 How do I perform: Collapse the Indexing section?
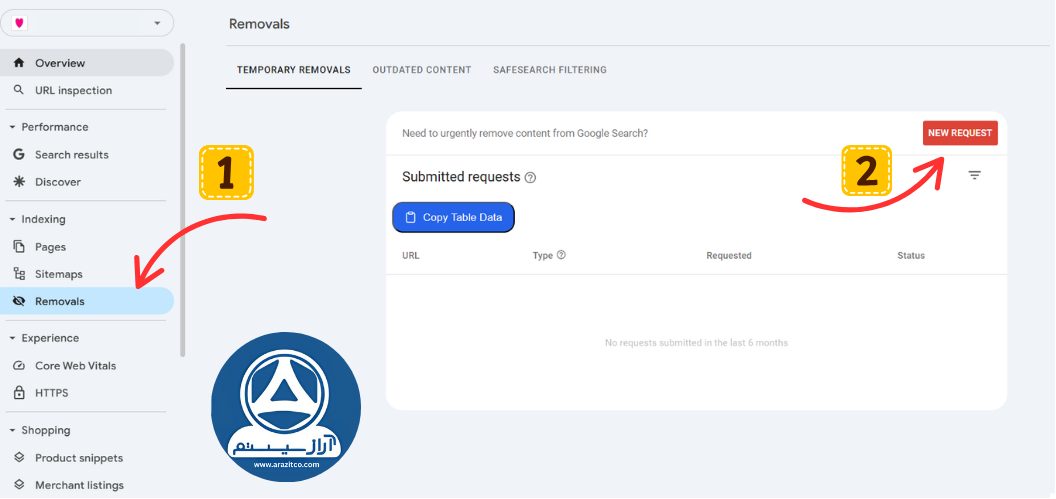(x=12, y=219)
